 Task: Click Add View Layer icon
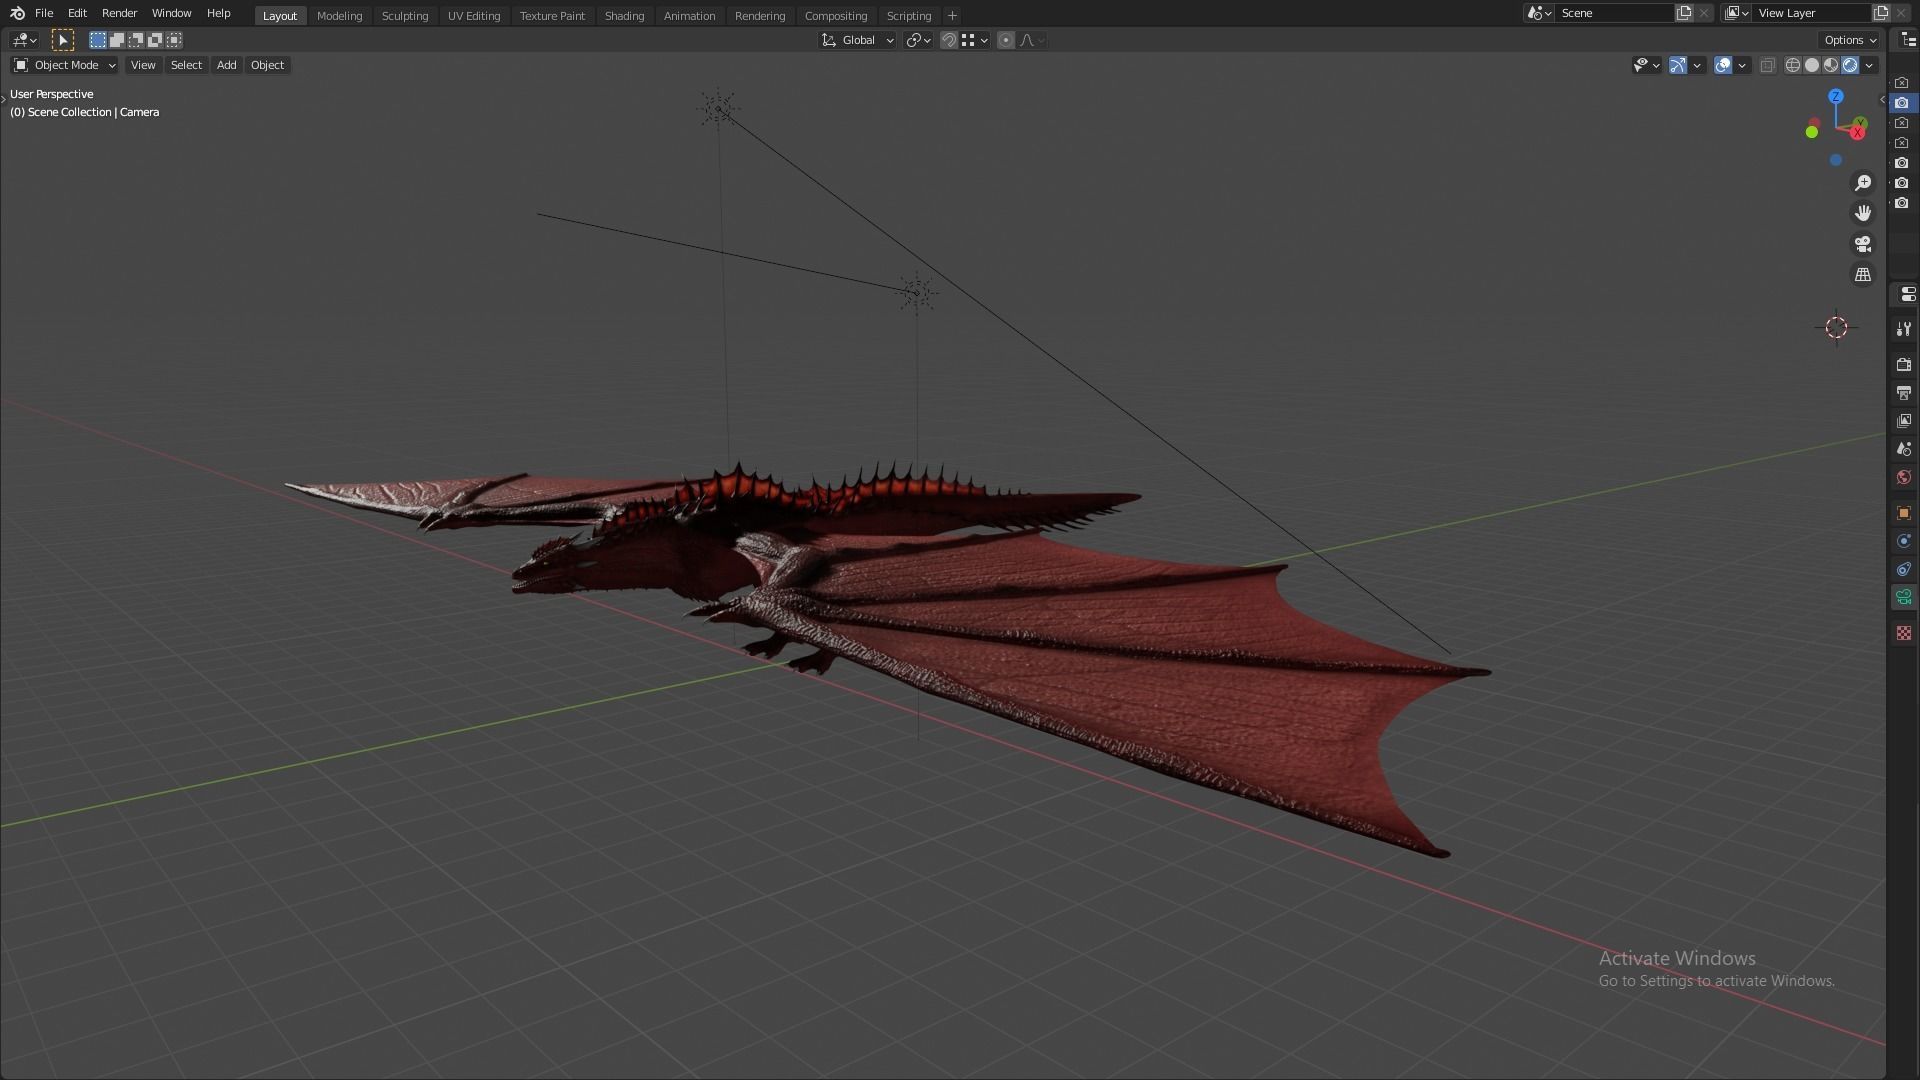click(x=1881, y=13)
